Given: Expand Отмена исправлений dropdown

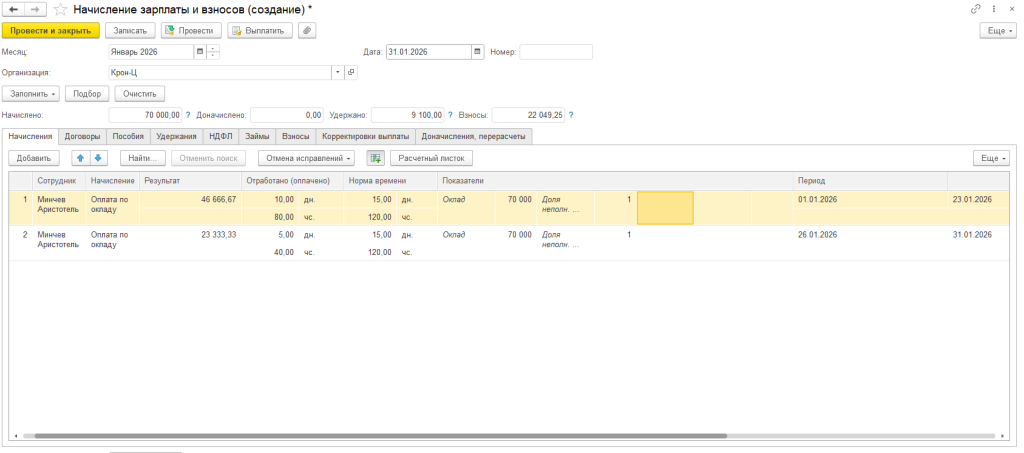Looking at the screenshot, I should [x=306, y=158].
